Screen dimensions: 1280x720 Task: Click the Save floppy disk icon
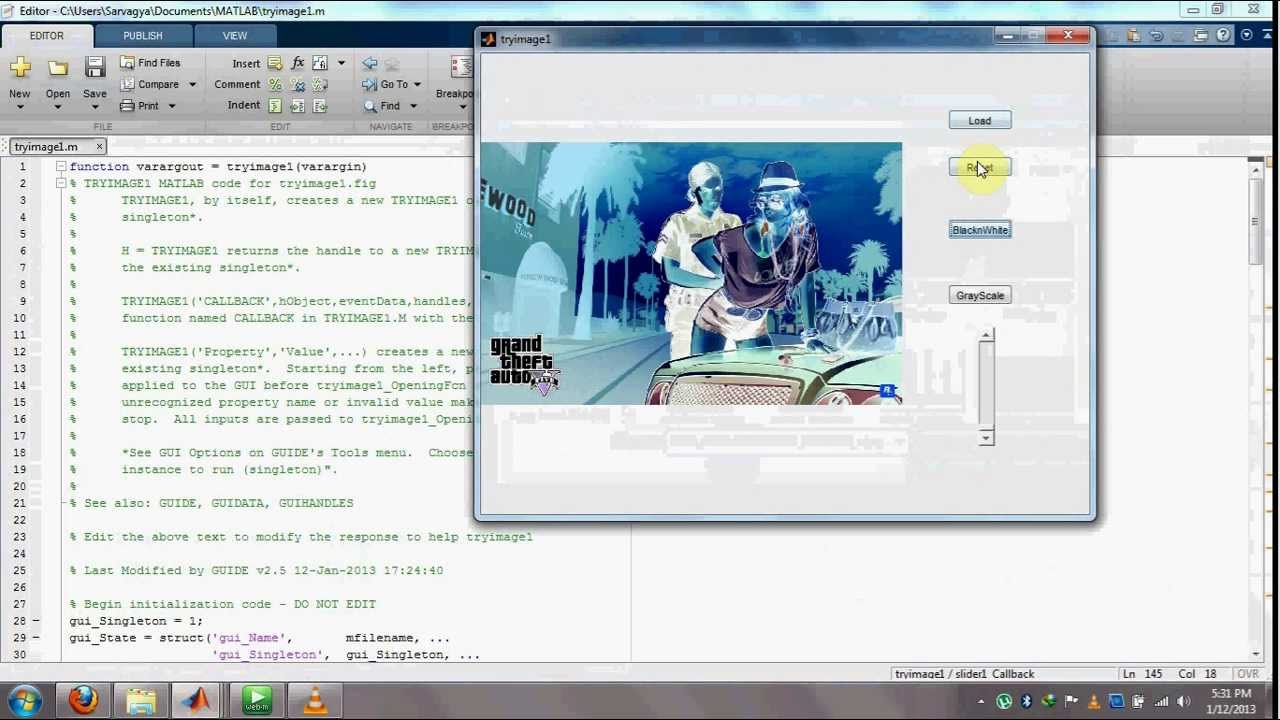coord(95,68)
